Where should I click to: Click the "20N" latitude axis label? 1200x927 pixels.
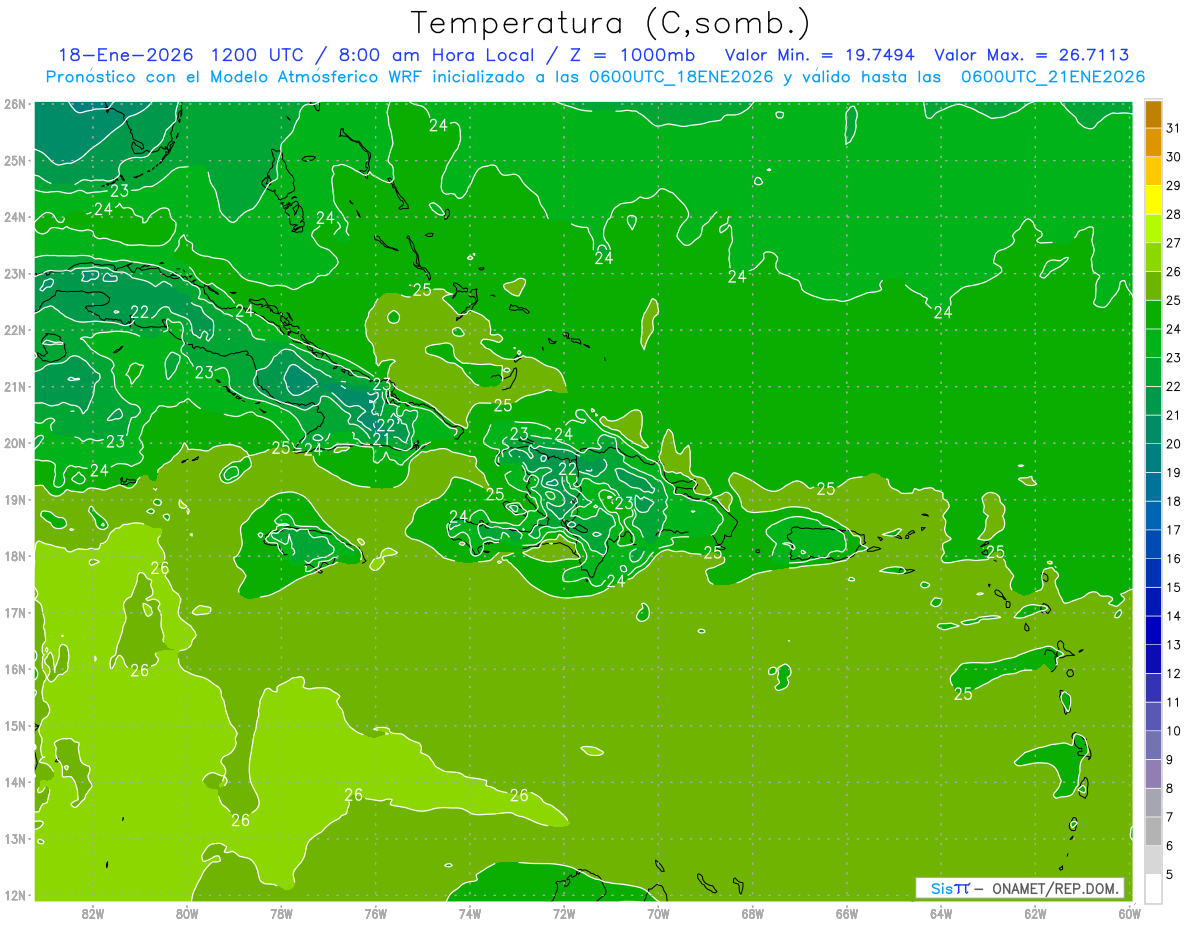(14, 443)
